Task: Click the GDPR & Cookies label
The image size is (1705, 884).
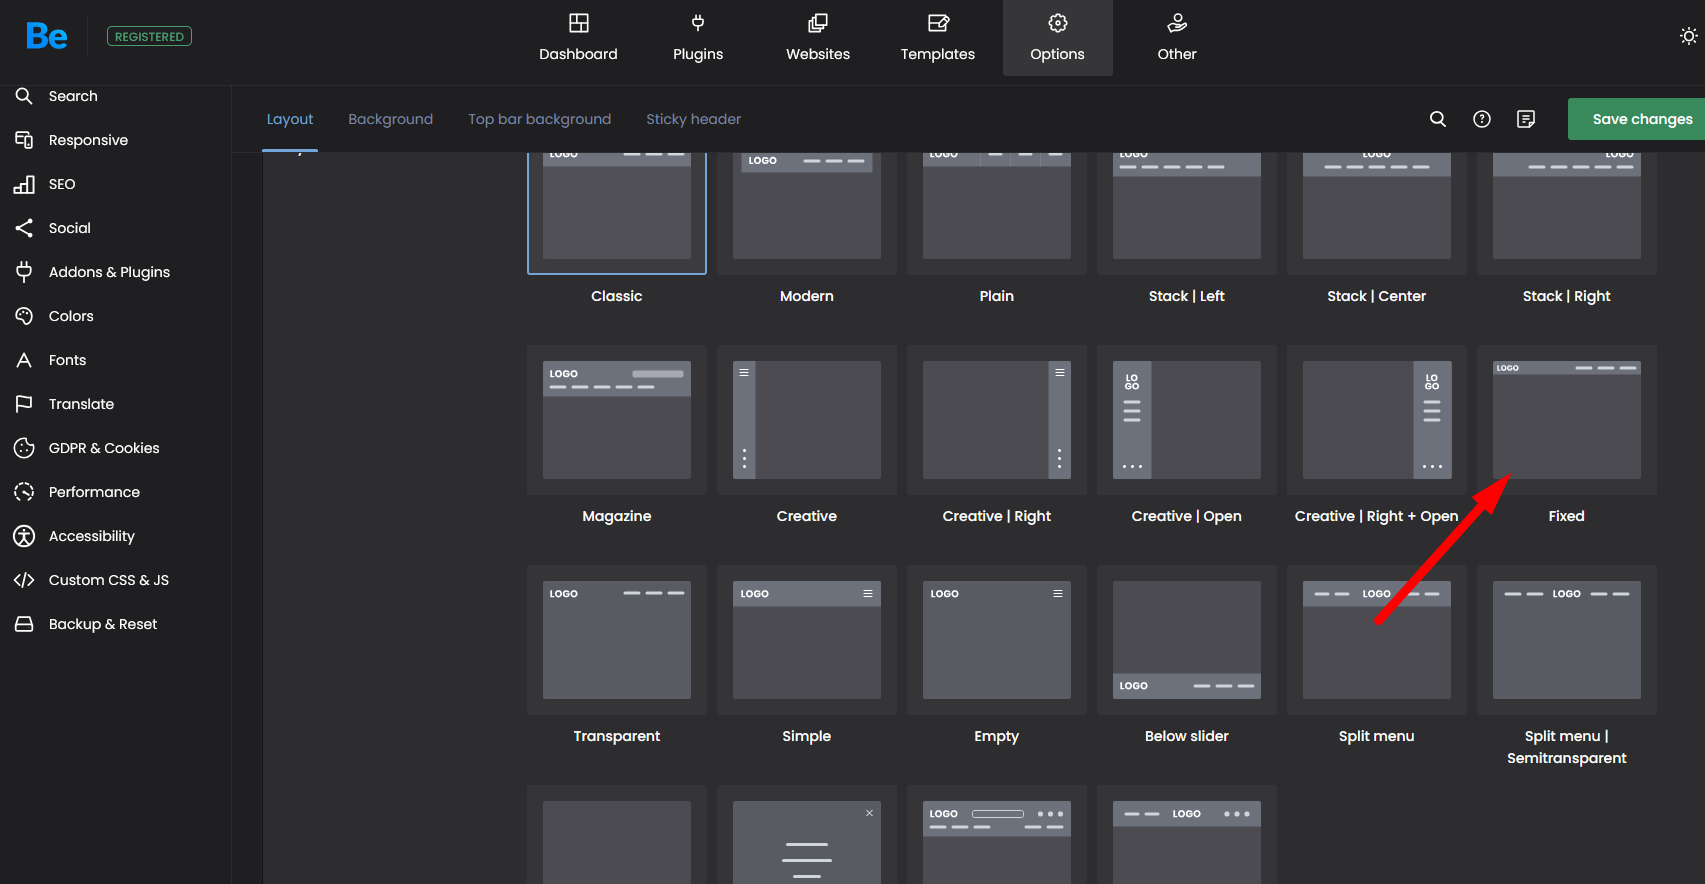Action: [x=104, y=448]
